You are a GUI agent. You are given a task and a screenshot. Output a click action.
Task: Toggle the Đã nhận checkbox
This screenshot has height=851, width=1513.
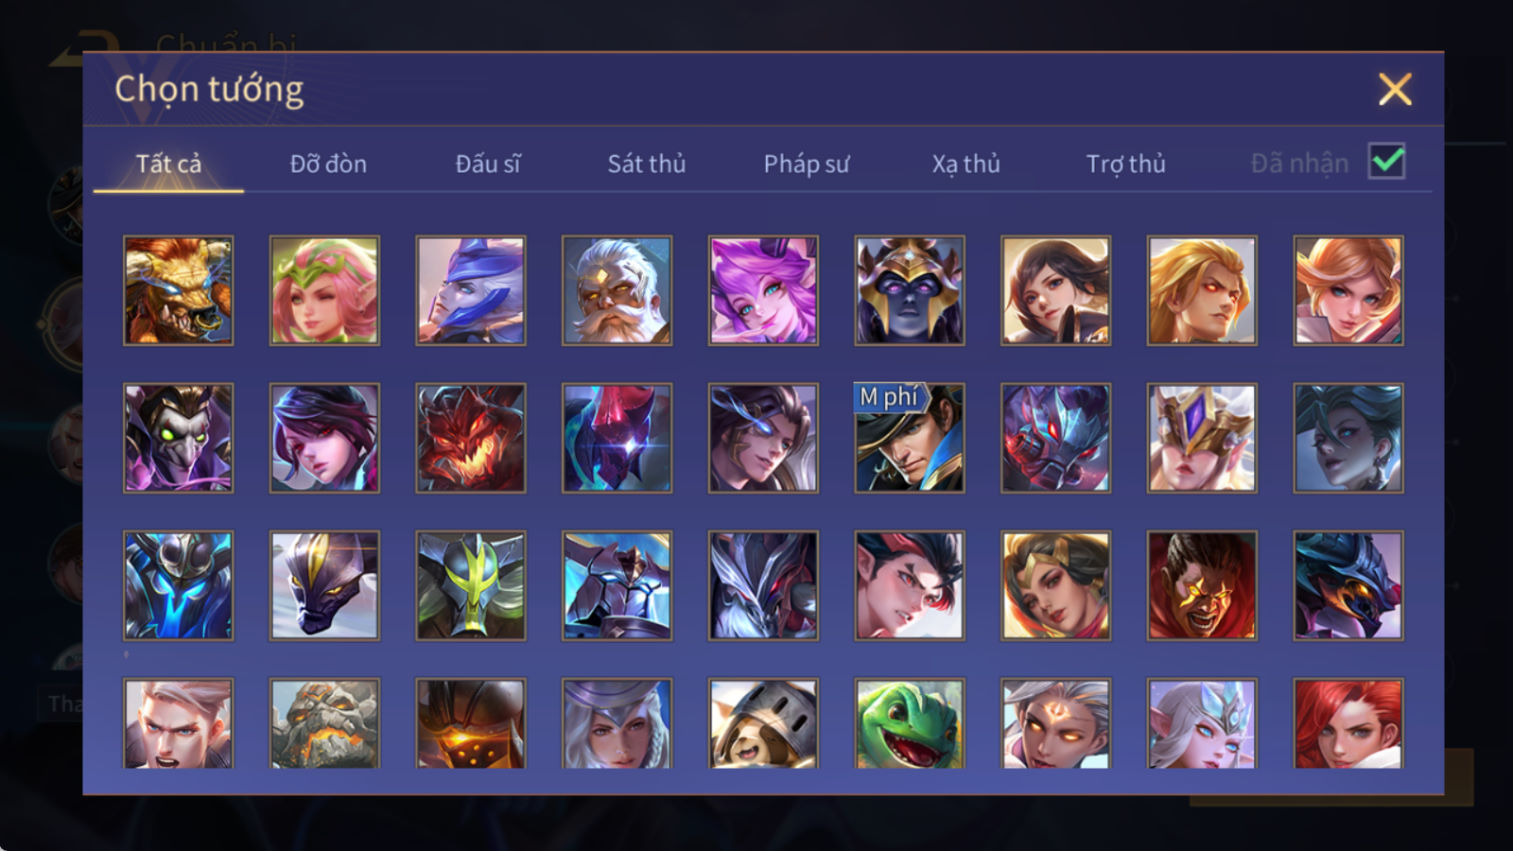(x=1387, y=162)
